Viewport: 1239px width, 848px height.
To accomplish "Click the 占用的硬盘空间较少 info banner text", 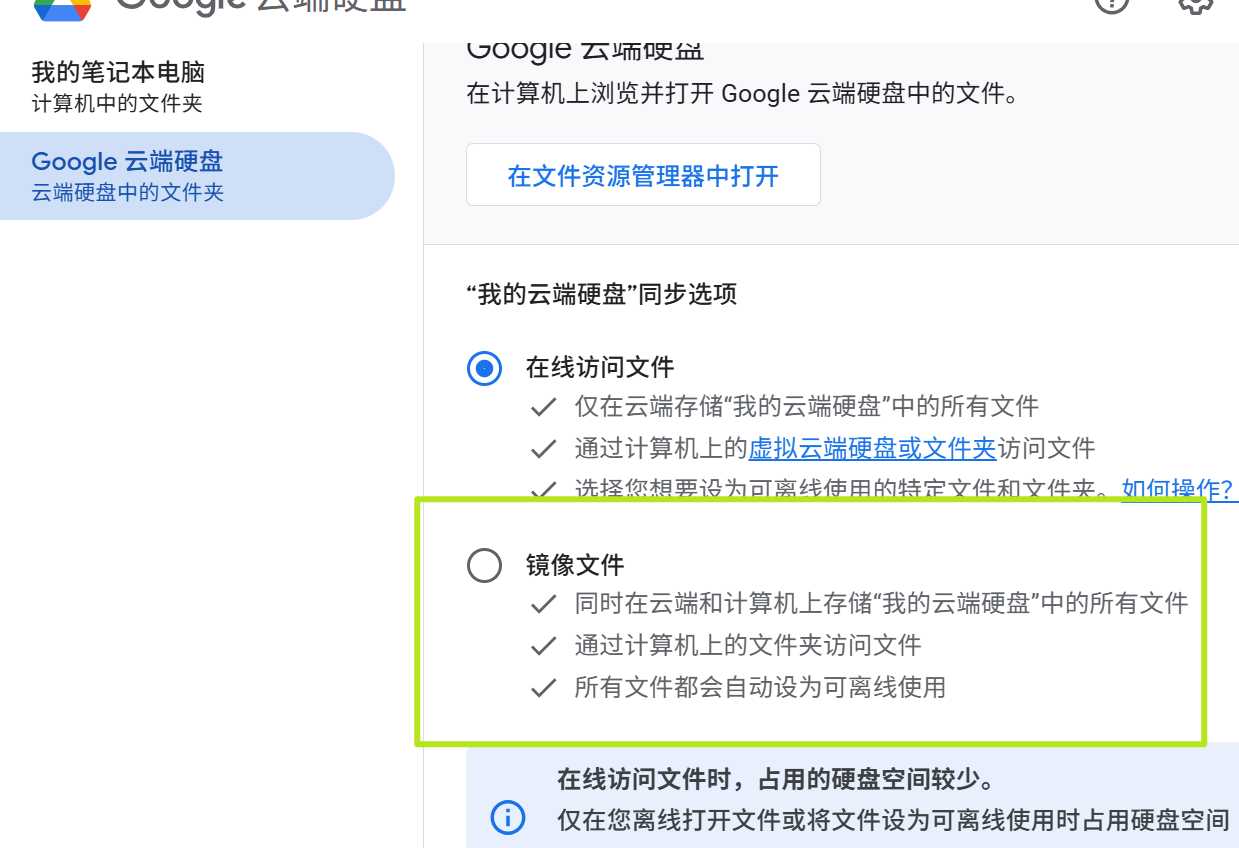I will pyautogui.click(x=774, y=779).
